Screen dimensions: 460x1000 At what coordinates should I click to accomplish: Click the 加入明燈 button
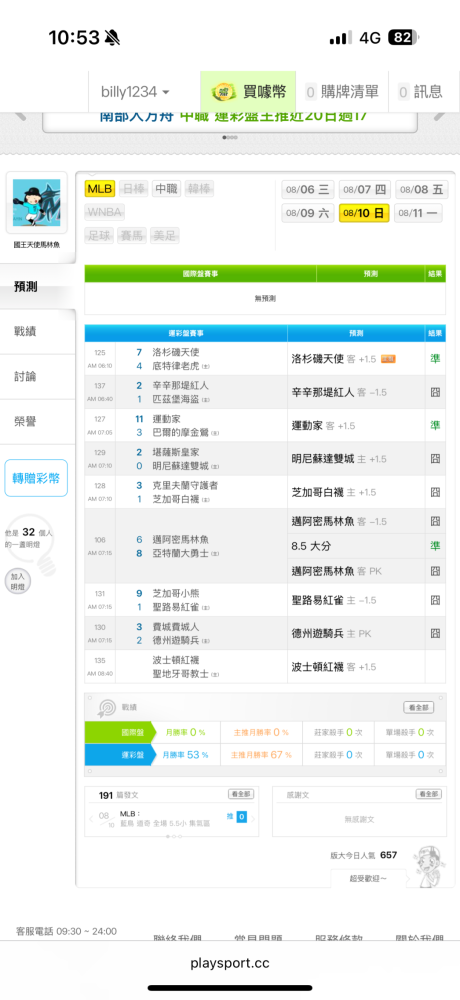(x=17, y=582)
